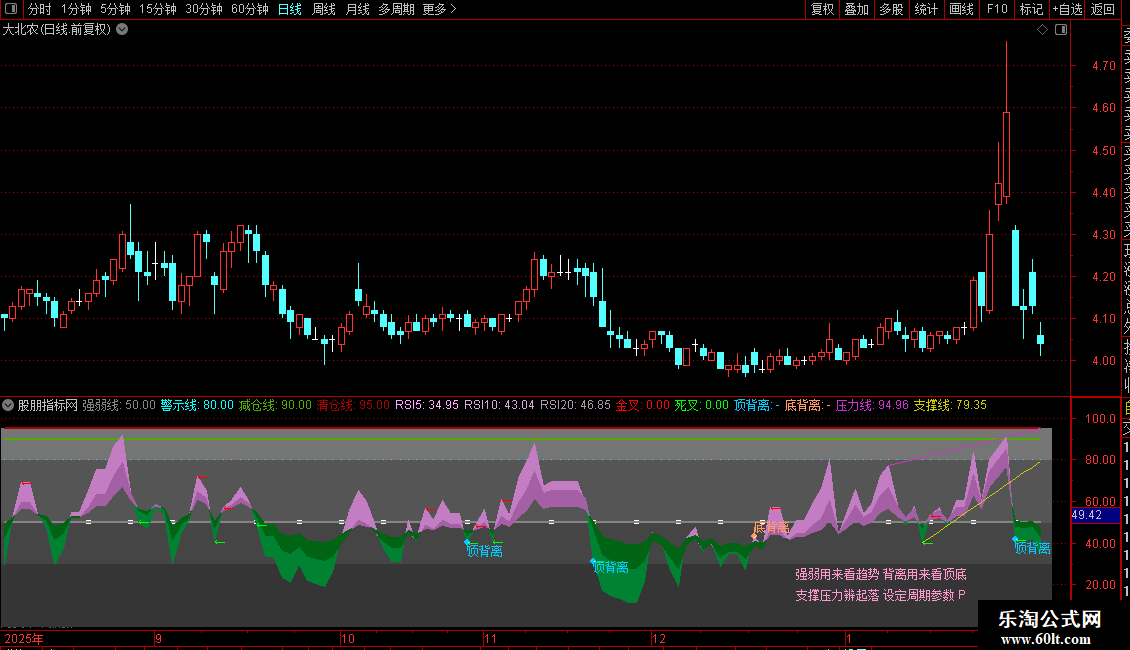1130x650 pixels.
Task: Click the 4.00 price axis label
Action: tap(1103, 361)
